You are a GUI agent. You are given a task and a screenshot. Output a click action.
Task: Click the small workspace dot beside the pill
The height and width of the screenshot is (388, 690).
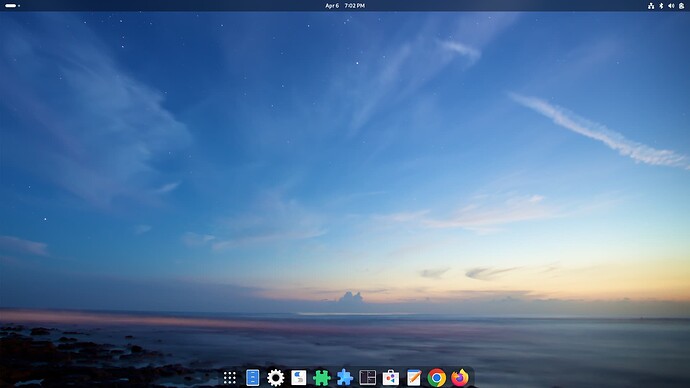pyautogui.click(x=19, y=6)
